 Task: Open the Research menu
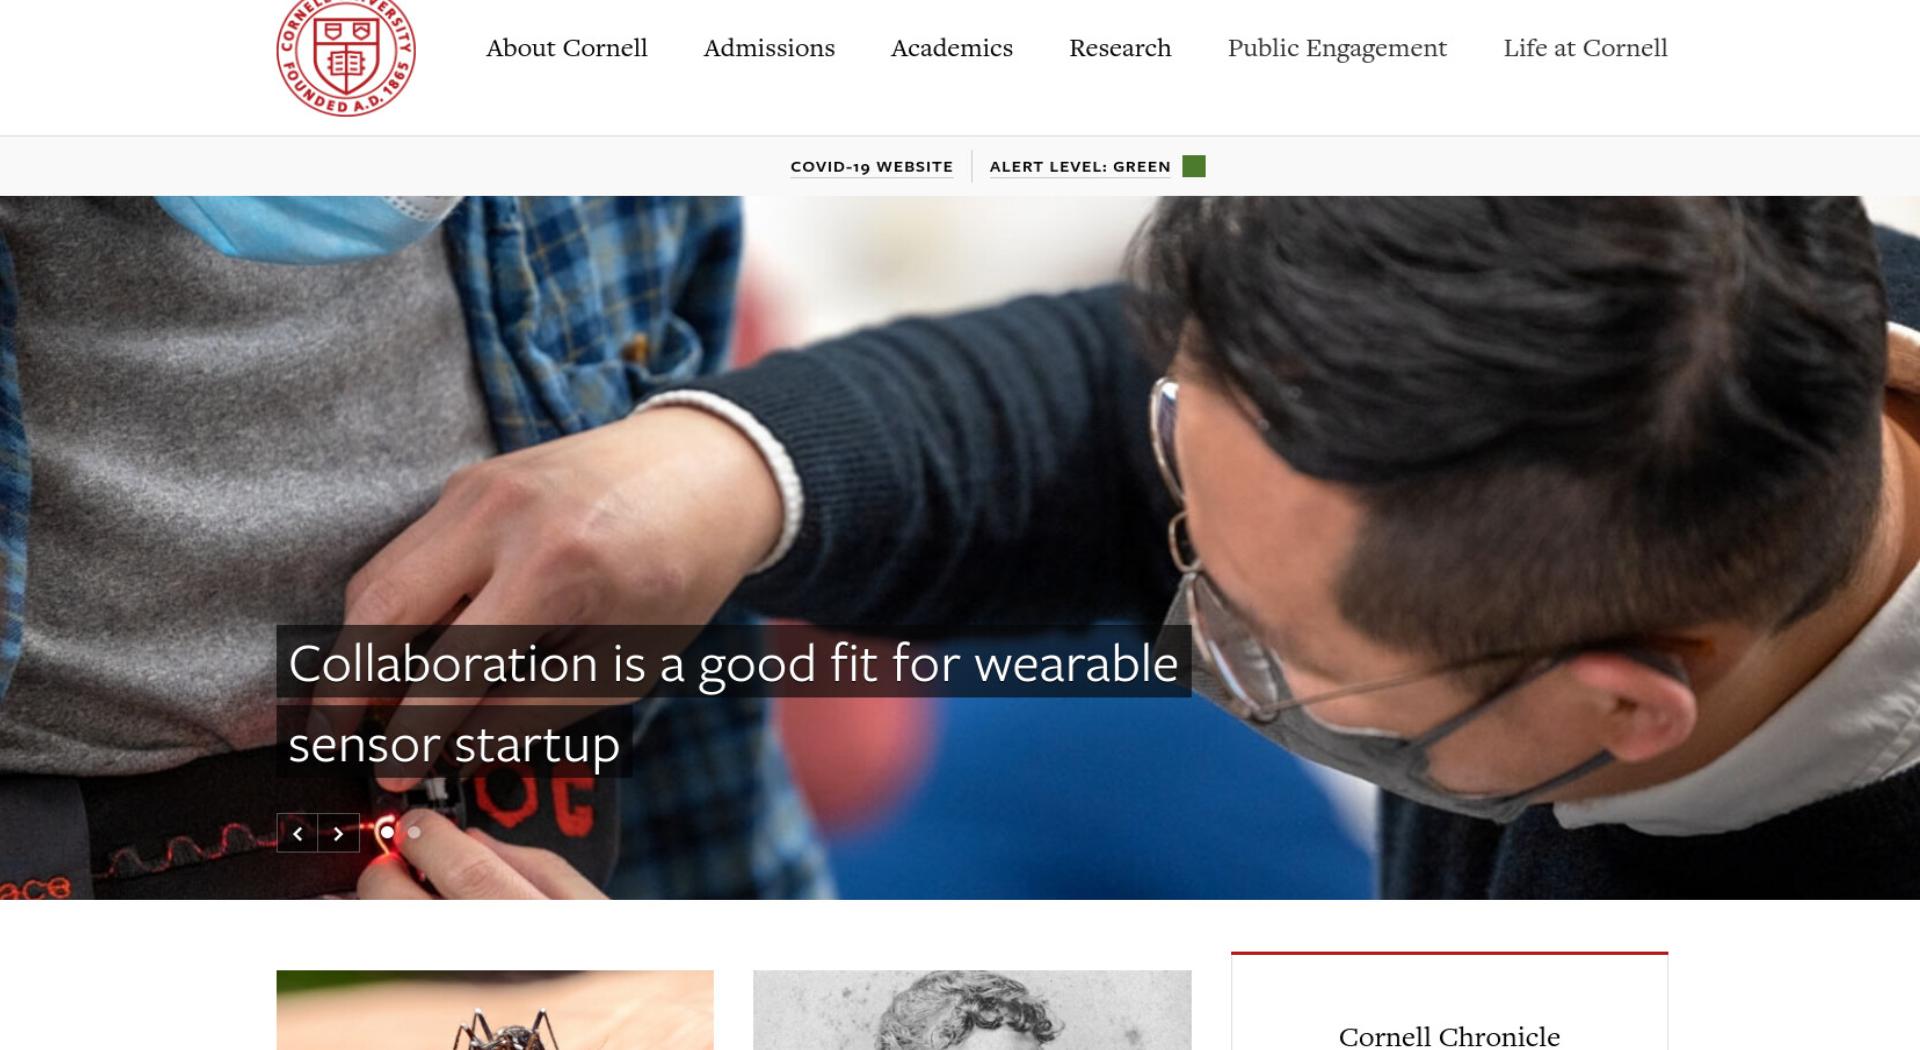(x=1120, y=48)
